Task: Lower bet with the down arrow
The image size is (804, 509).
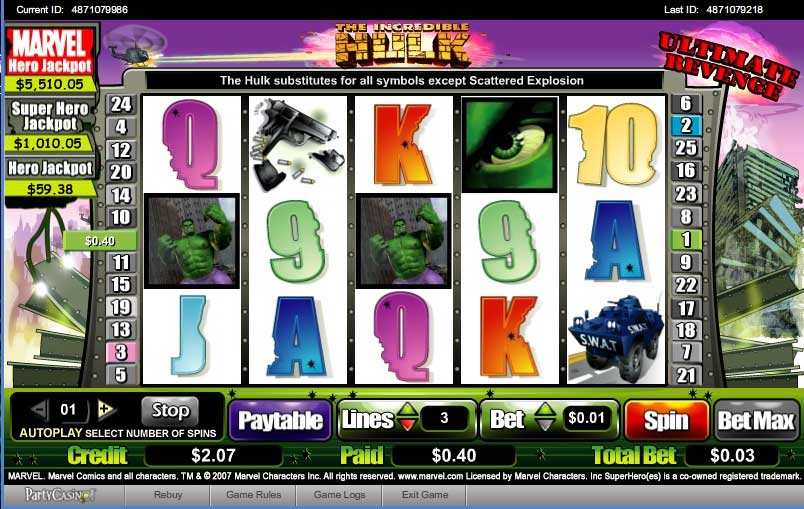Action: point(545,425)
